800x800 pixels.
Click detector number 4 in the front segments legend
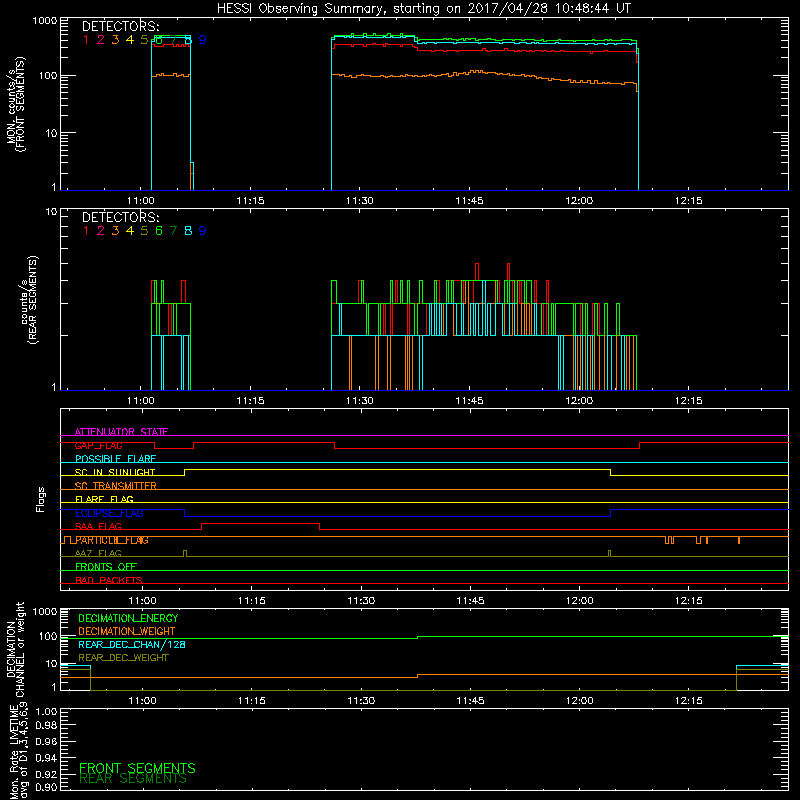click(x=130, y=40)
